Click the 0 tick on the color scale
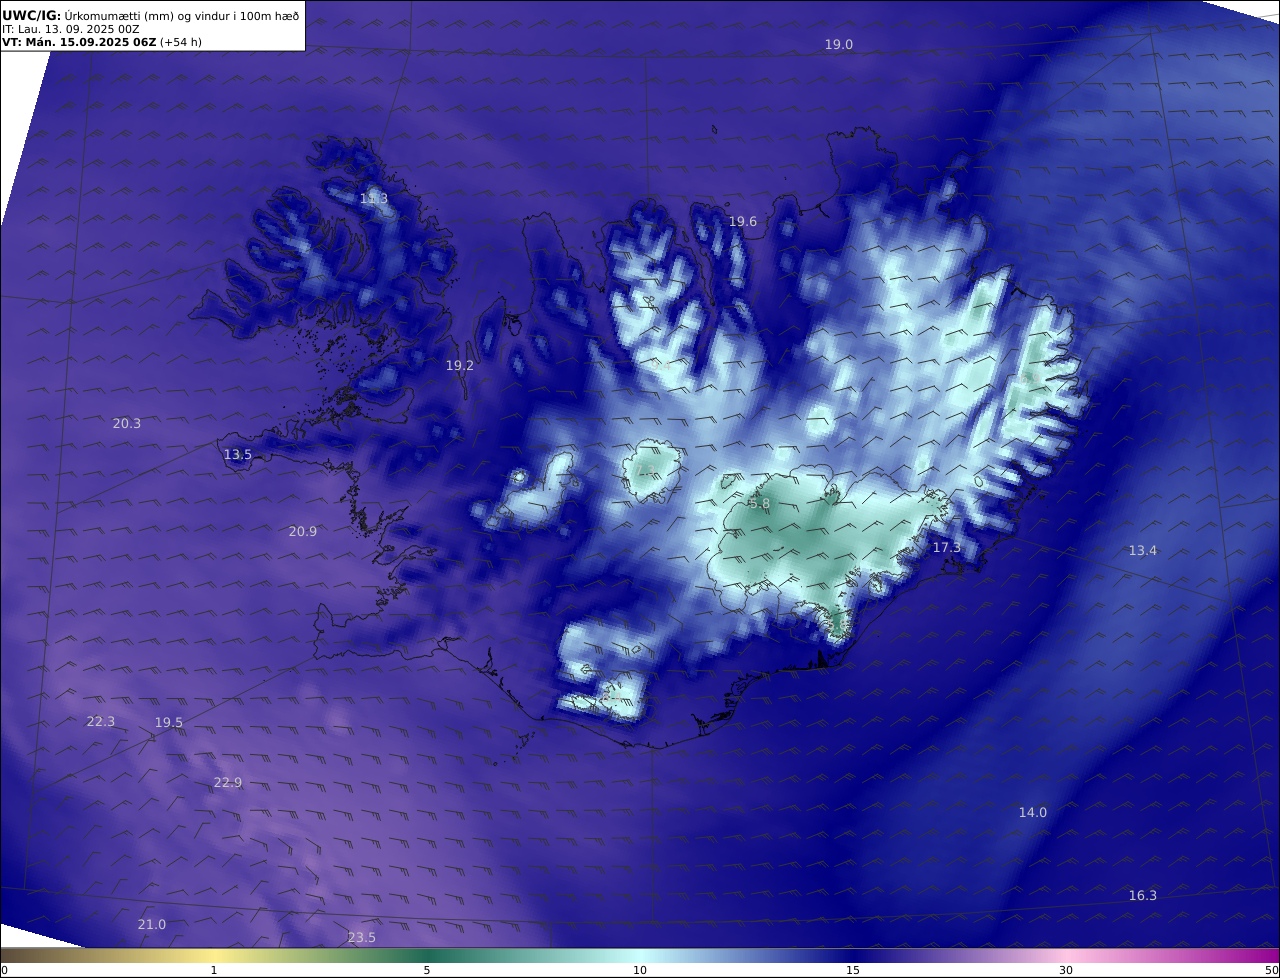The width and height of the screenshot is (1280, 978). click(x=4, y=970)
